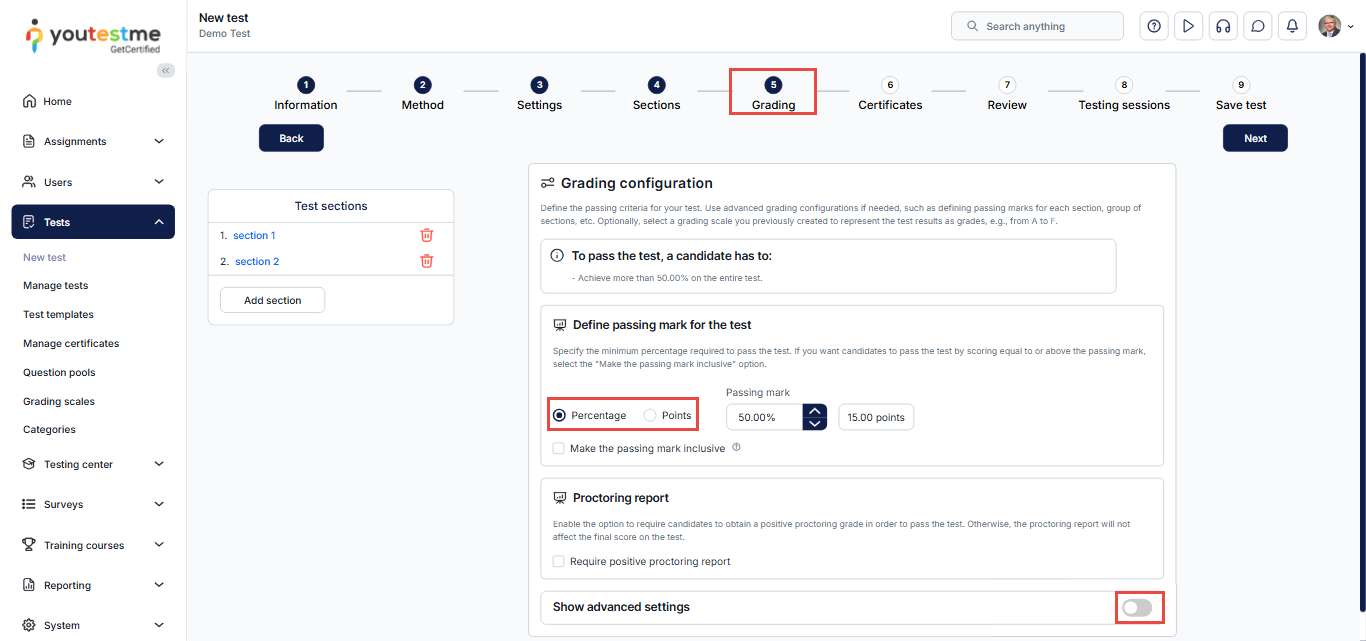Open the notifications bell icon
Viewport: 1366px width, 641px height.
[1292, 26]
